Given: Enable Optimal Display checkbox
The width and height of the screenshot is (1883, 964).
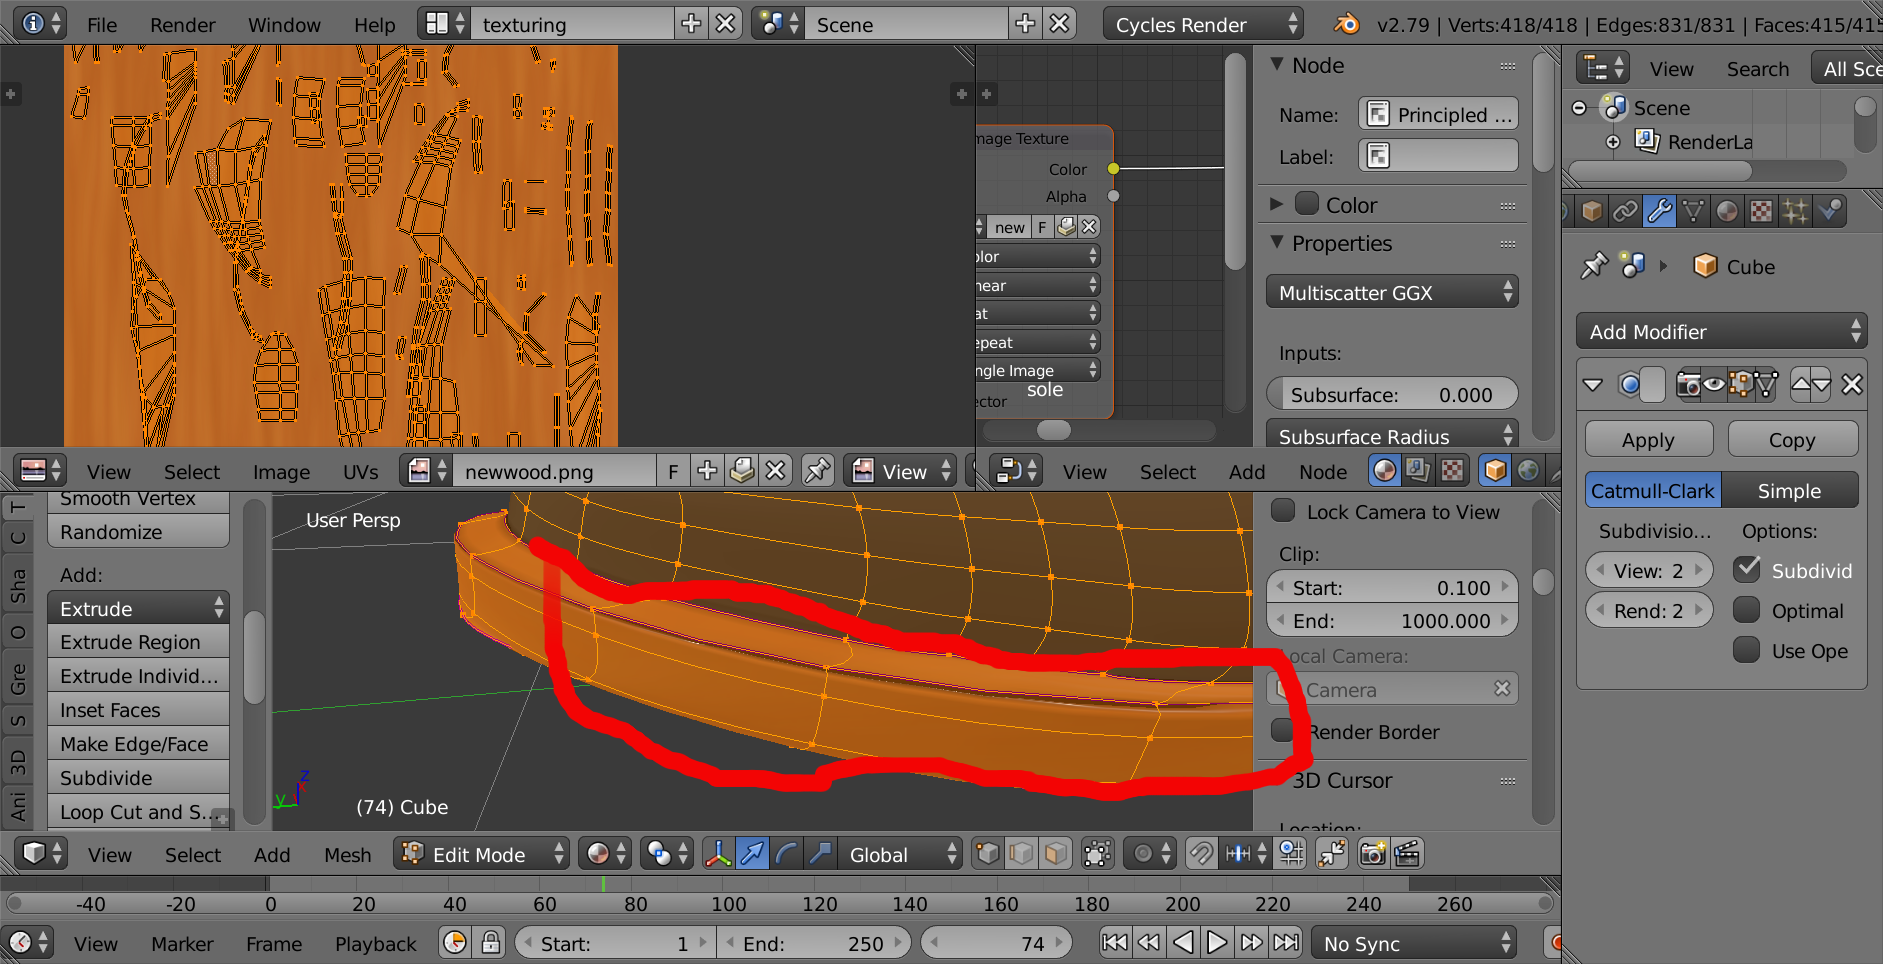Looking at the screenshot, I should pyautogui.click(x=1747, y=610).
